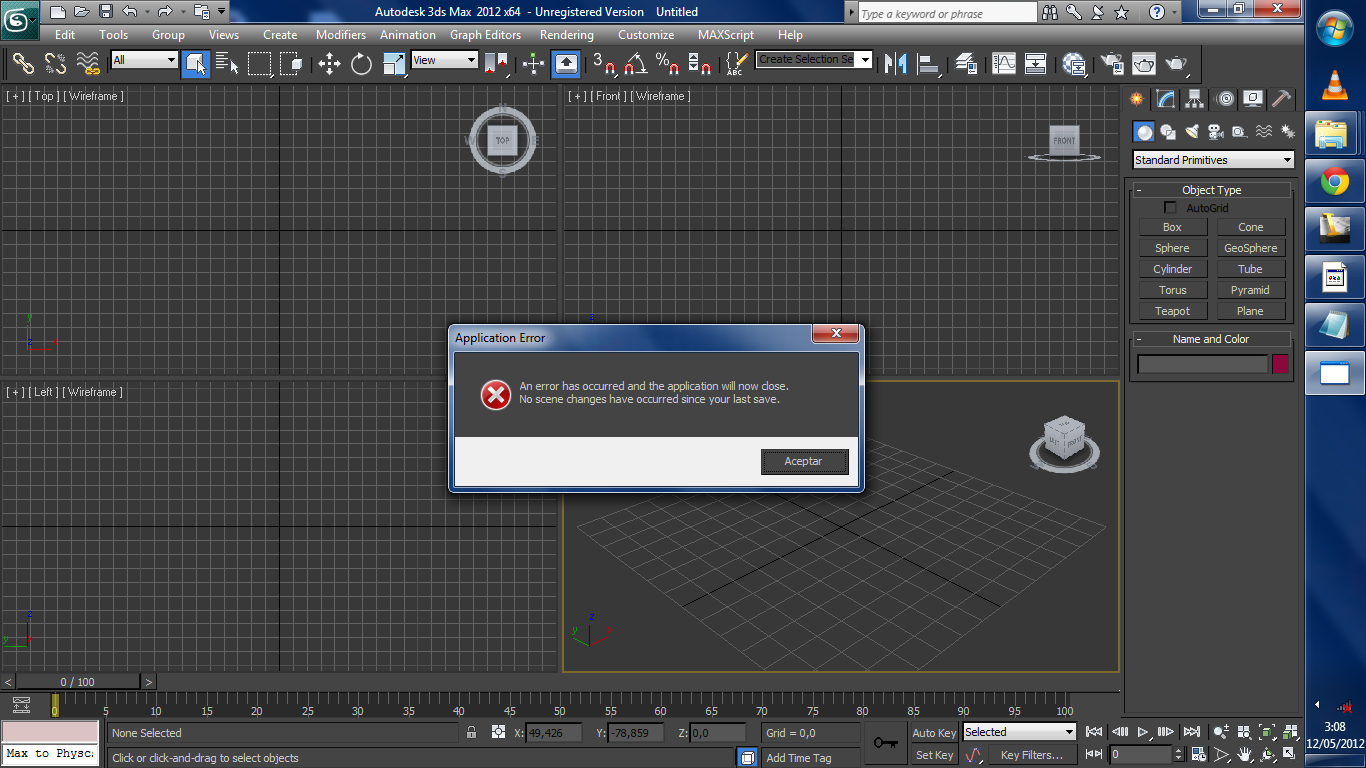Open the Rendering menu
Viewport: 1366px width, 768px height.
point(567,35)
